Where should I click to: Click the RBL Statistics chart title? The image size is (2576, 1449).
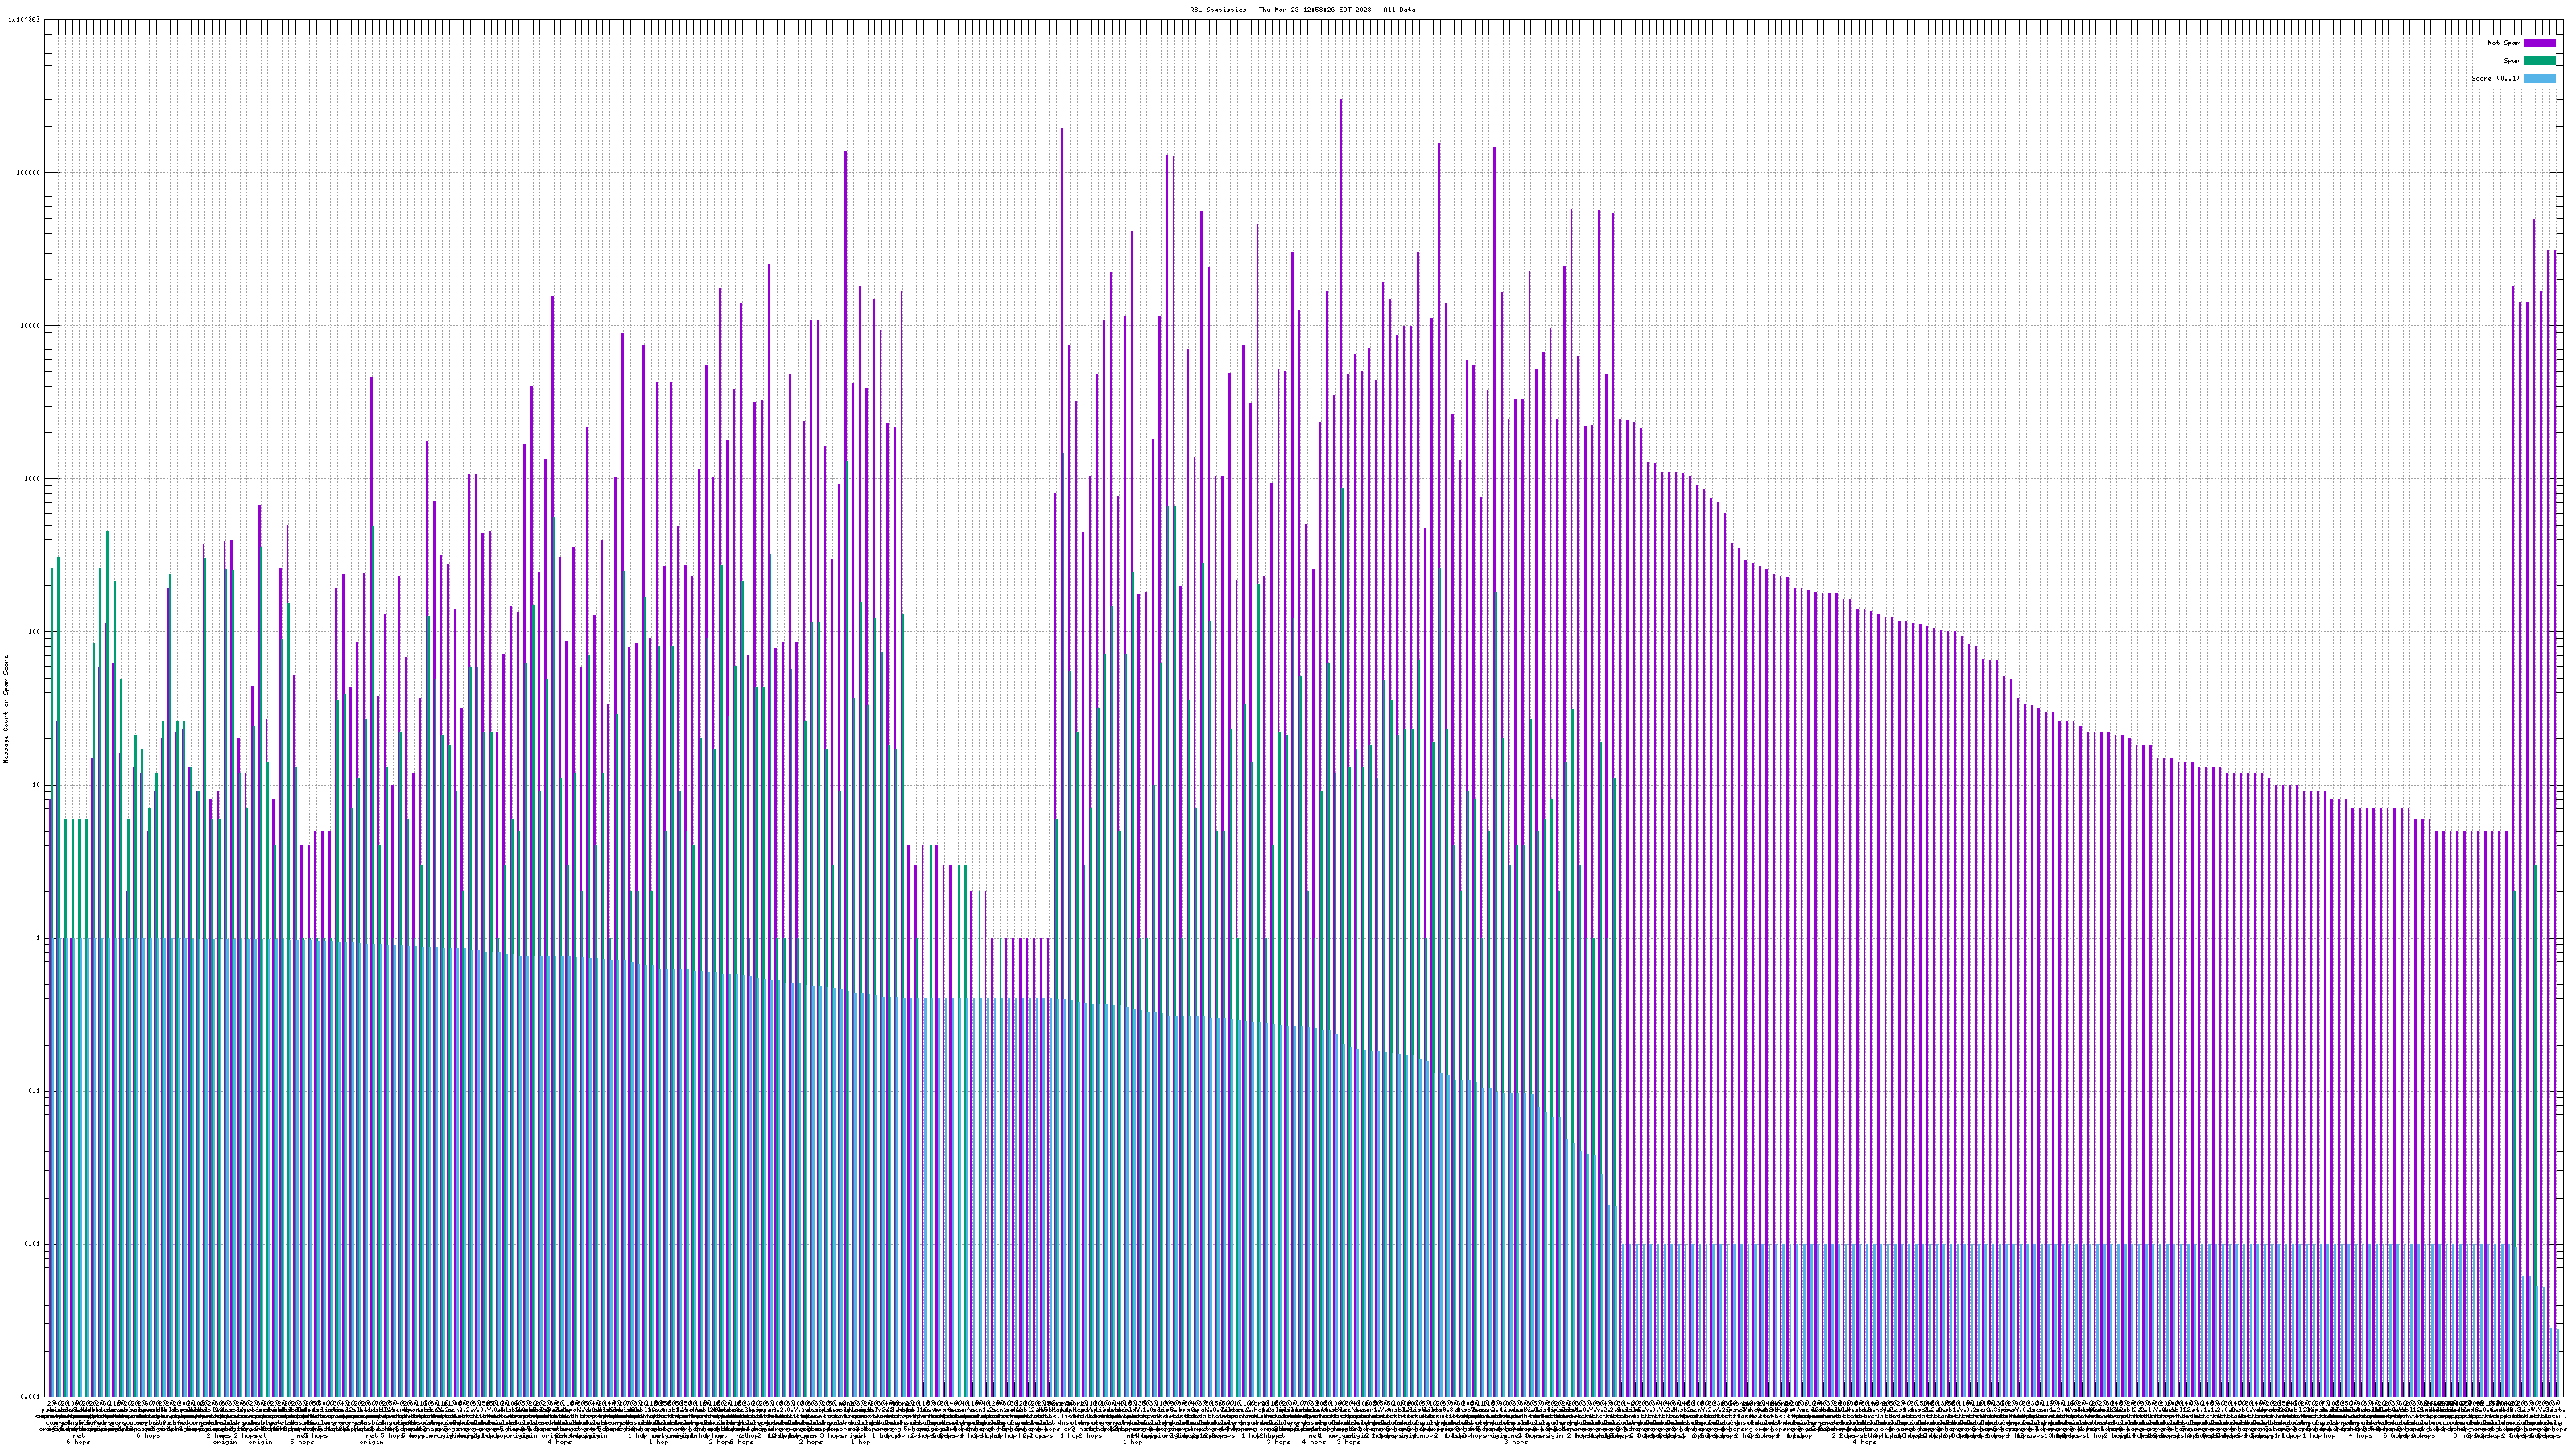[1302, 10]
